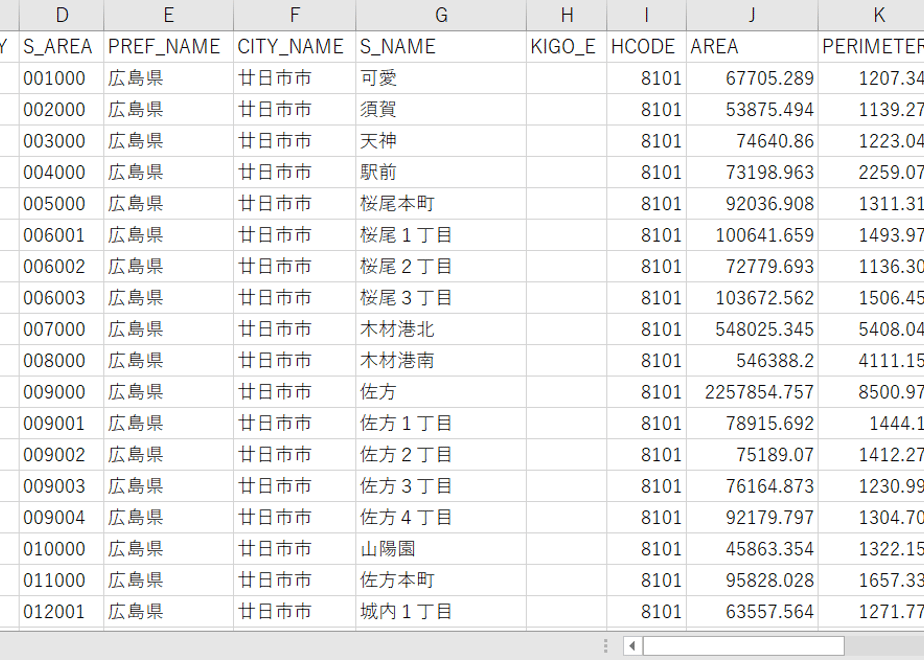Click the horizontal scrollbar thumb

(x=743, y=646)
